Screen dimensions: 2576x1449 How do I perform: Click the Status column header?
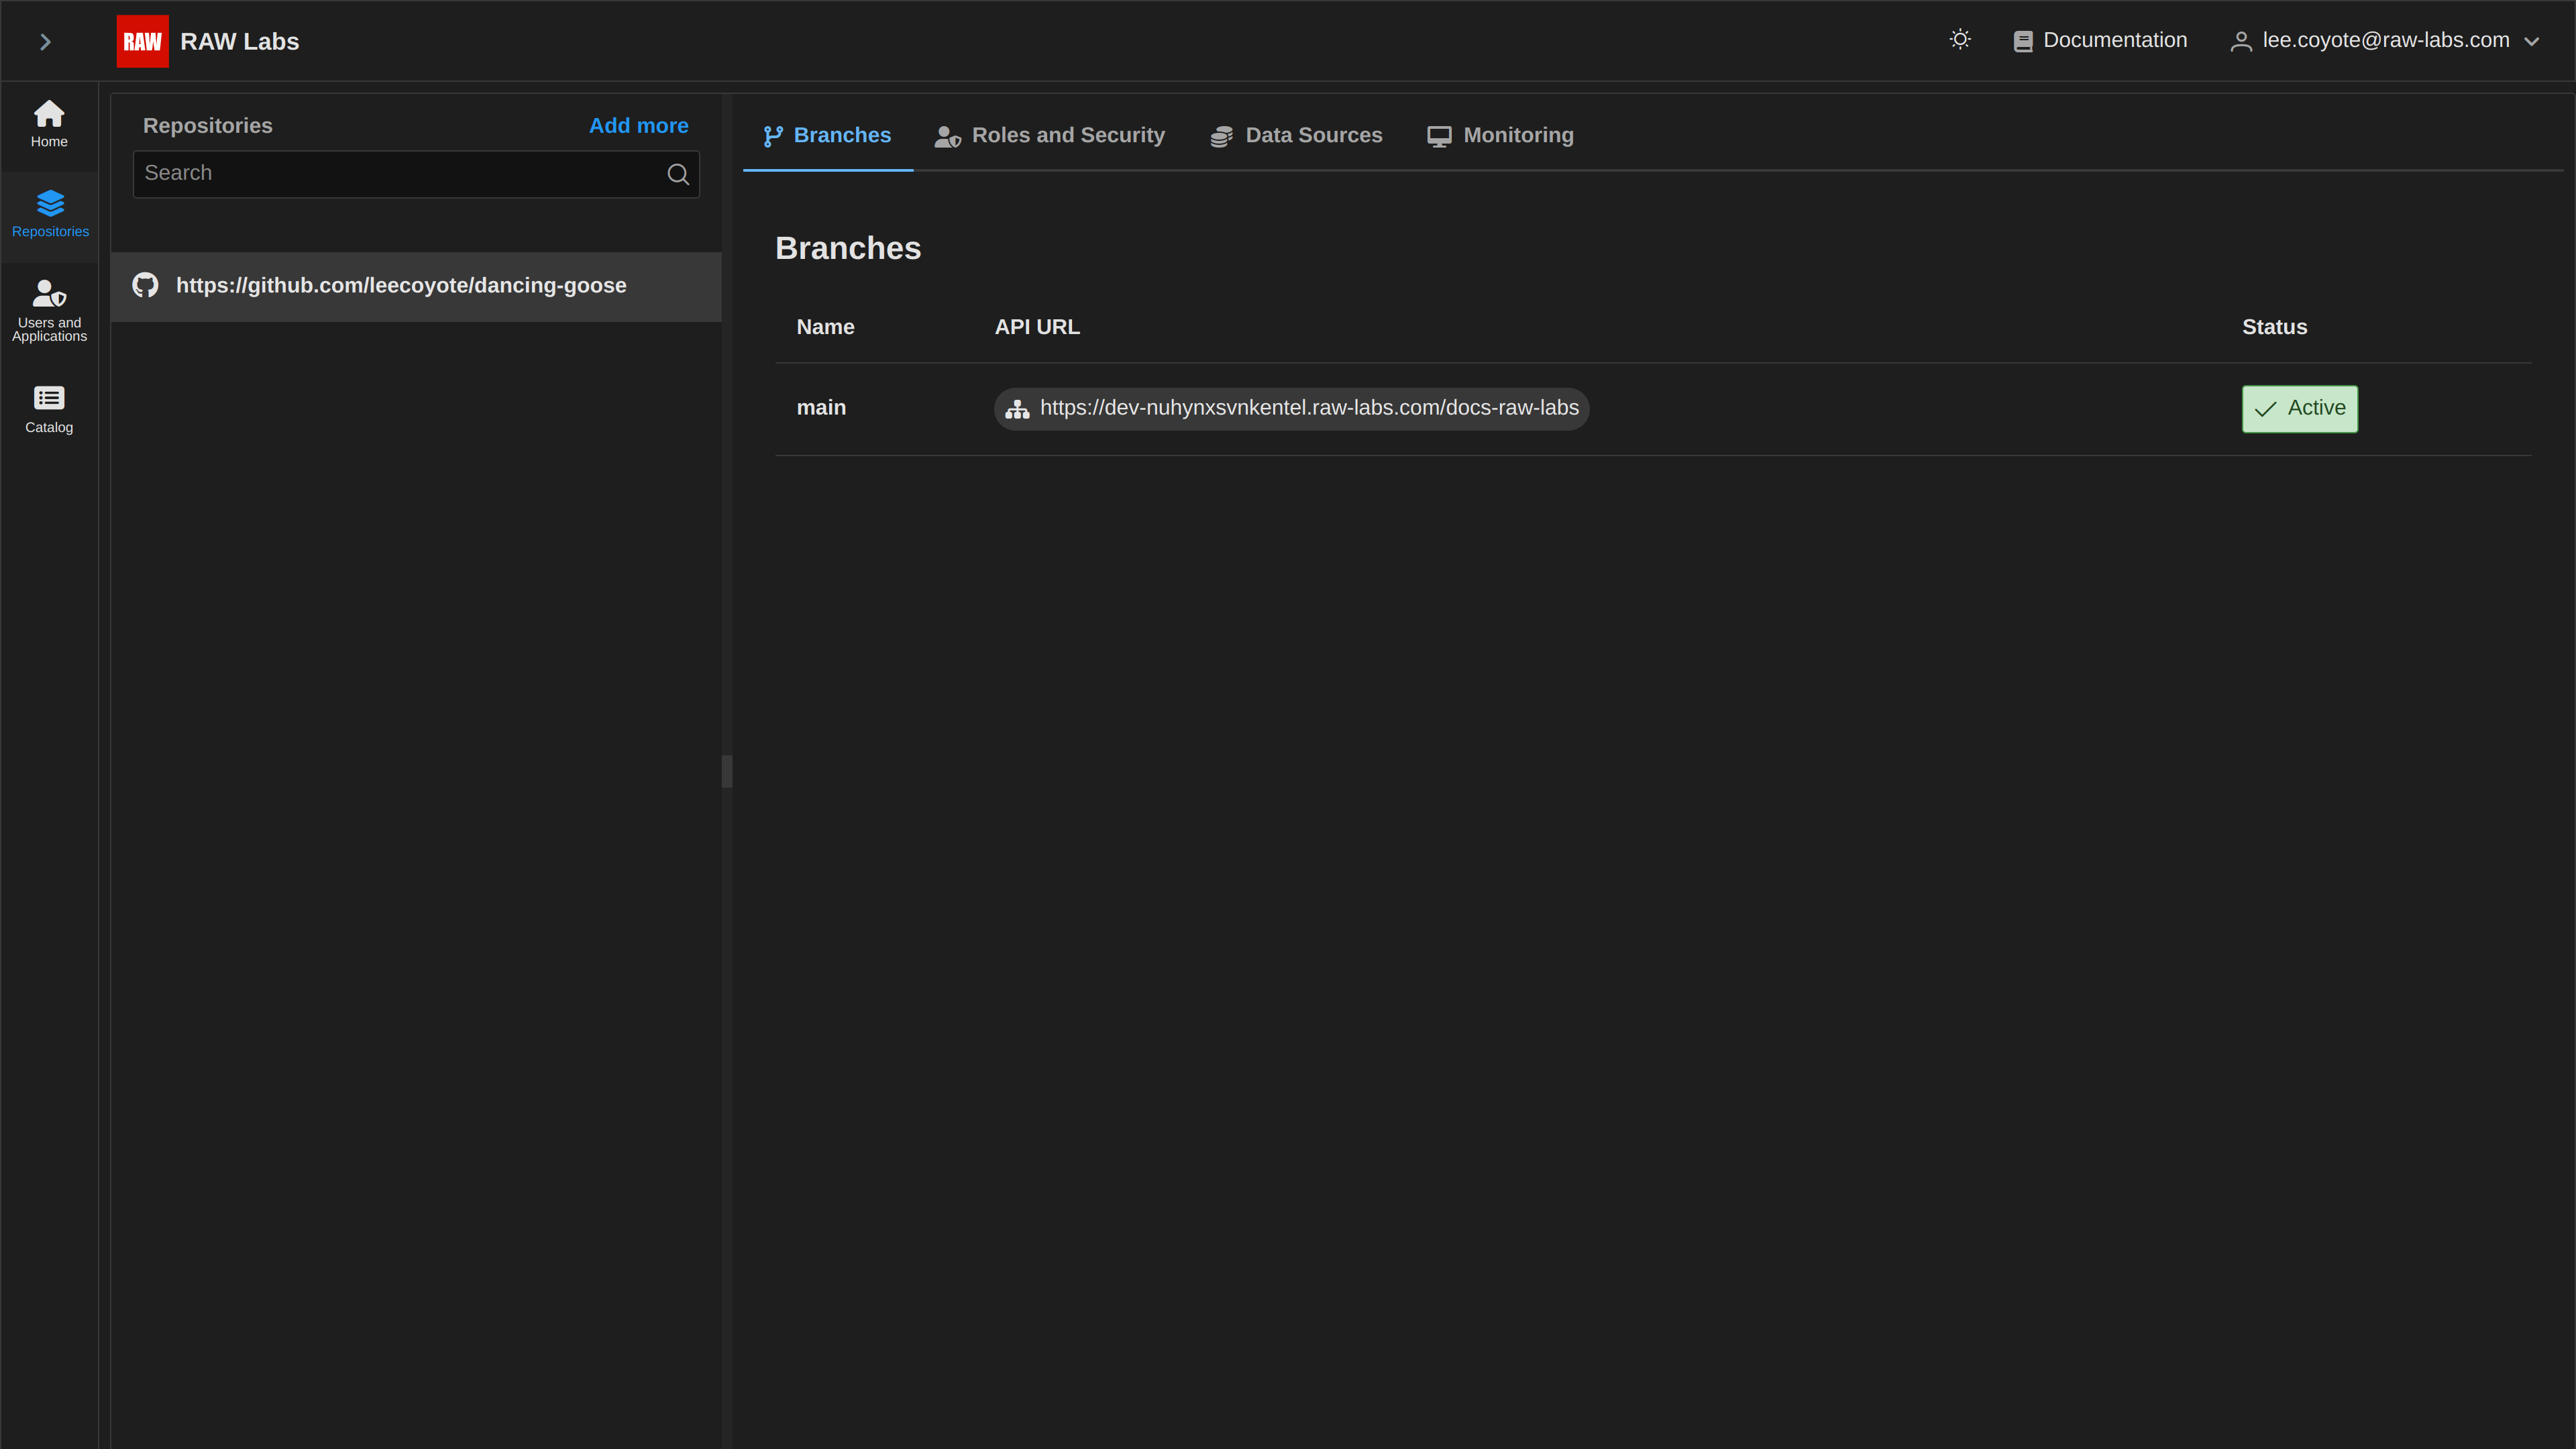click(2274, 327)
